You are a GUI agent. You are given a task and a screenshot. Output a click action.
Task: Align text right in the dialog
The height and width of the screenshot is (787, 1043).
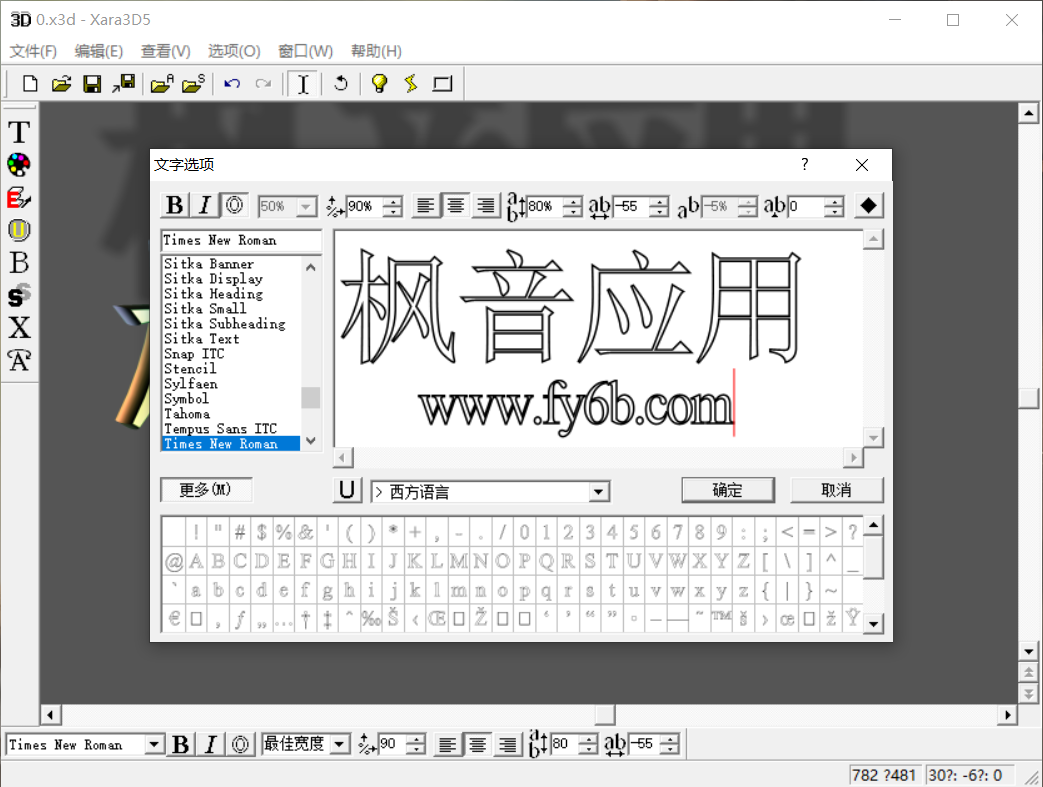tap(486, 206)
